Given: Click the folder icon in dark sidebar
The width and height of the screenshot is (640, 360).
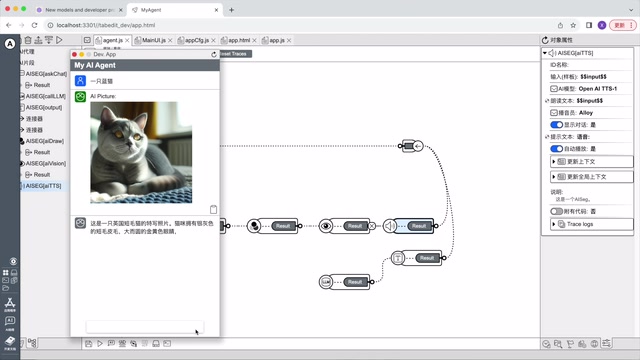Looking at the screenshot, I should coord(6,288).
